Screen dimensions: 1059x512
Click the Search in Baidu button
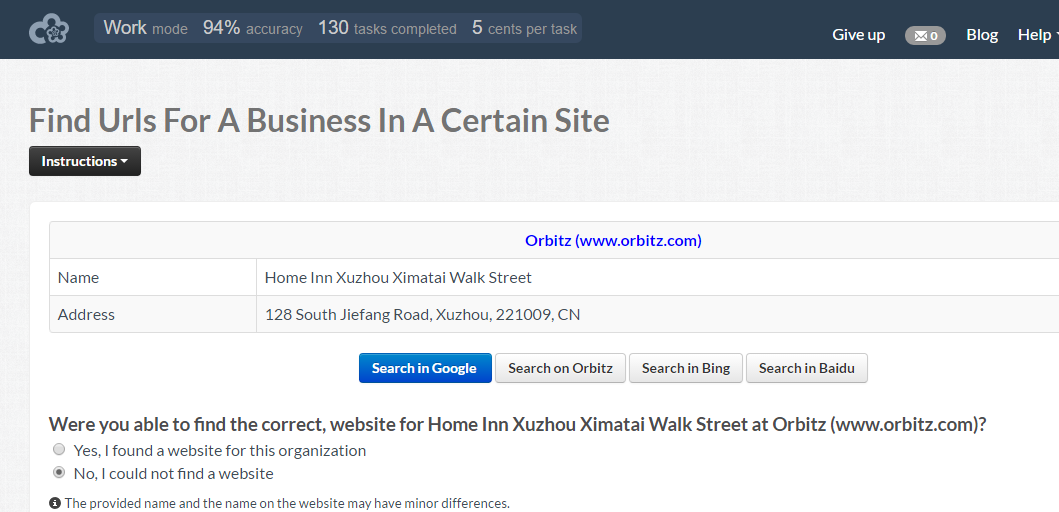806,368
